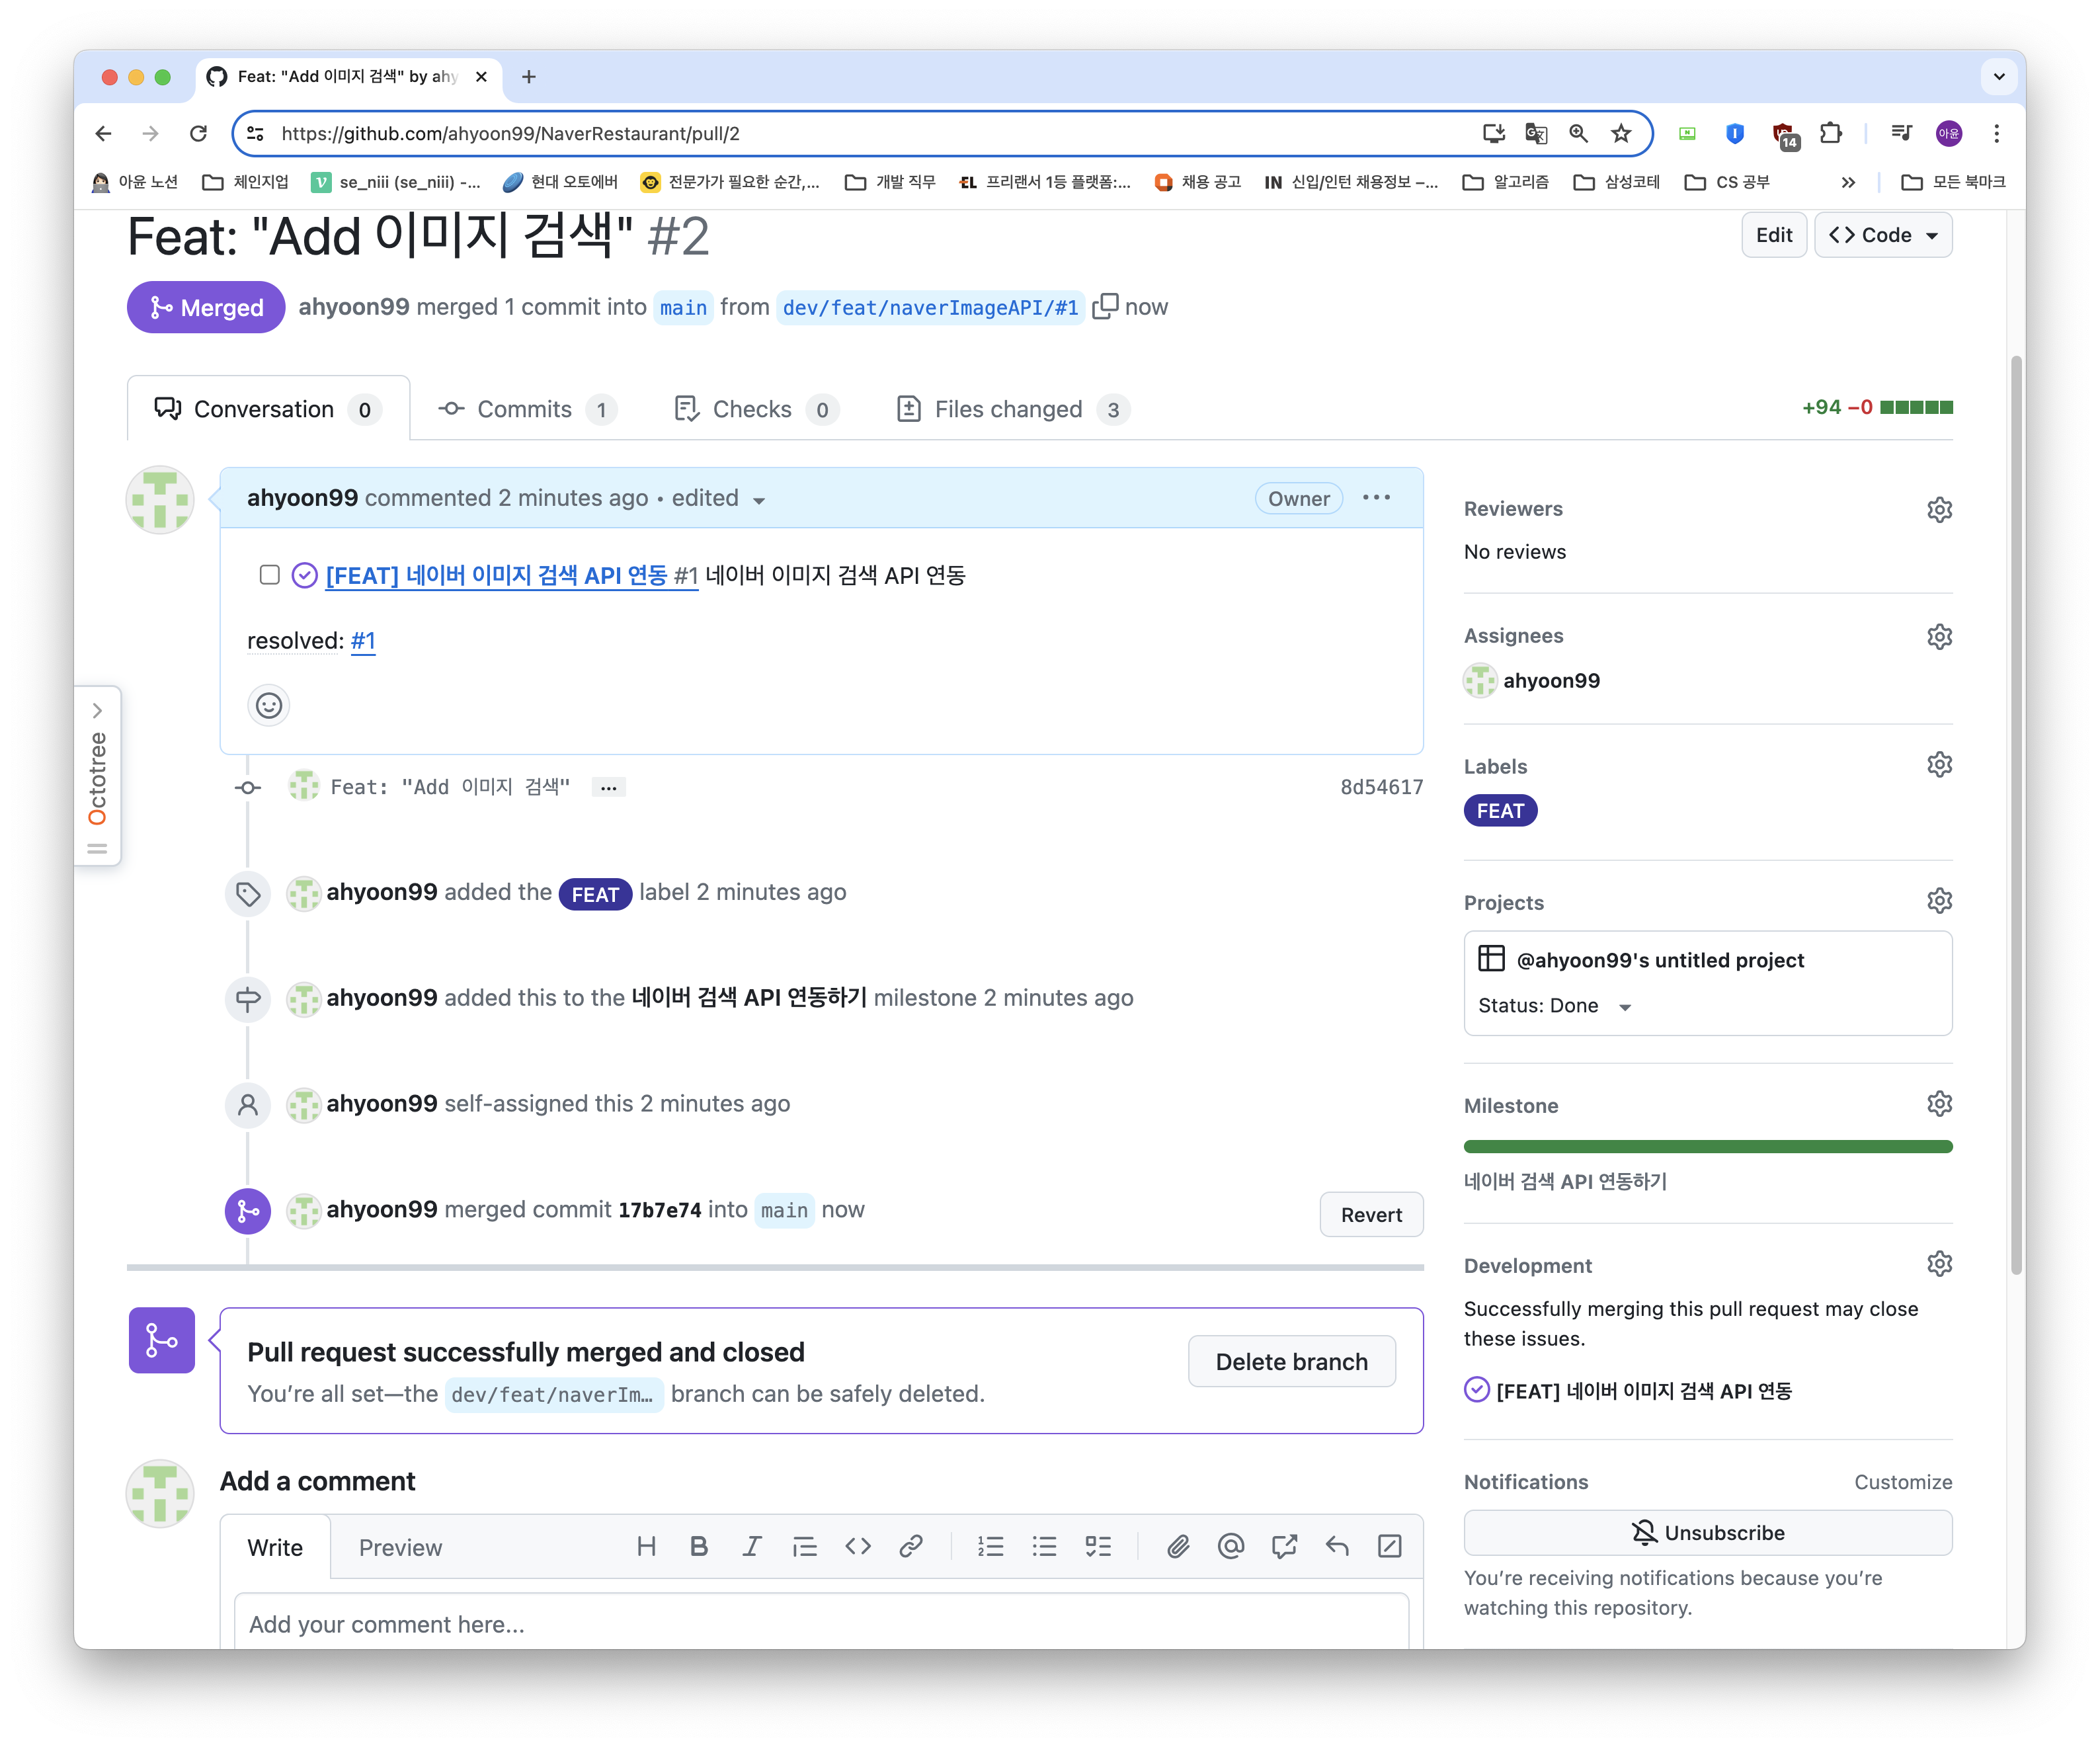Expand the Octotree sidebar panel

[x=97, y=711]
